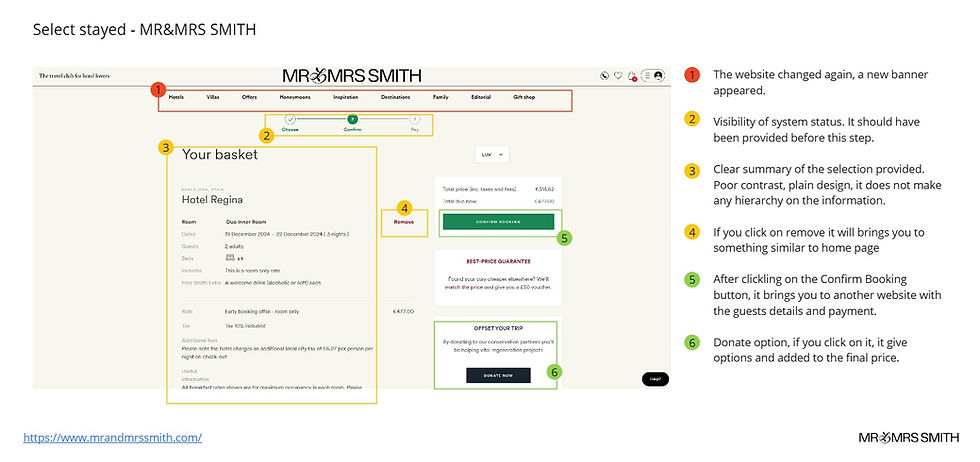Click the bed icon in Beds row
This screenshot has width=980, height=462.
click(230, 258)
